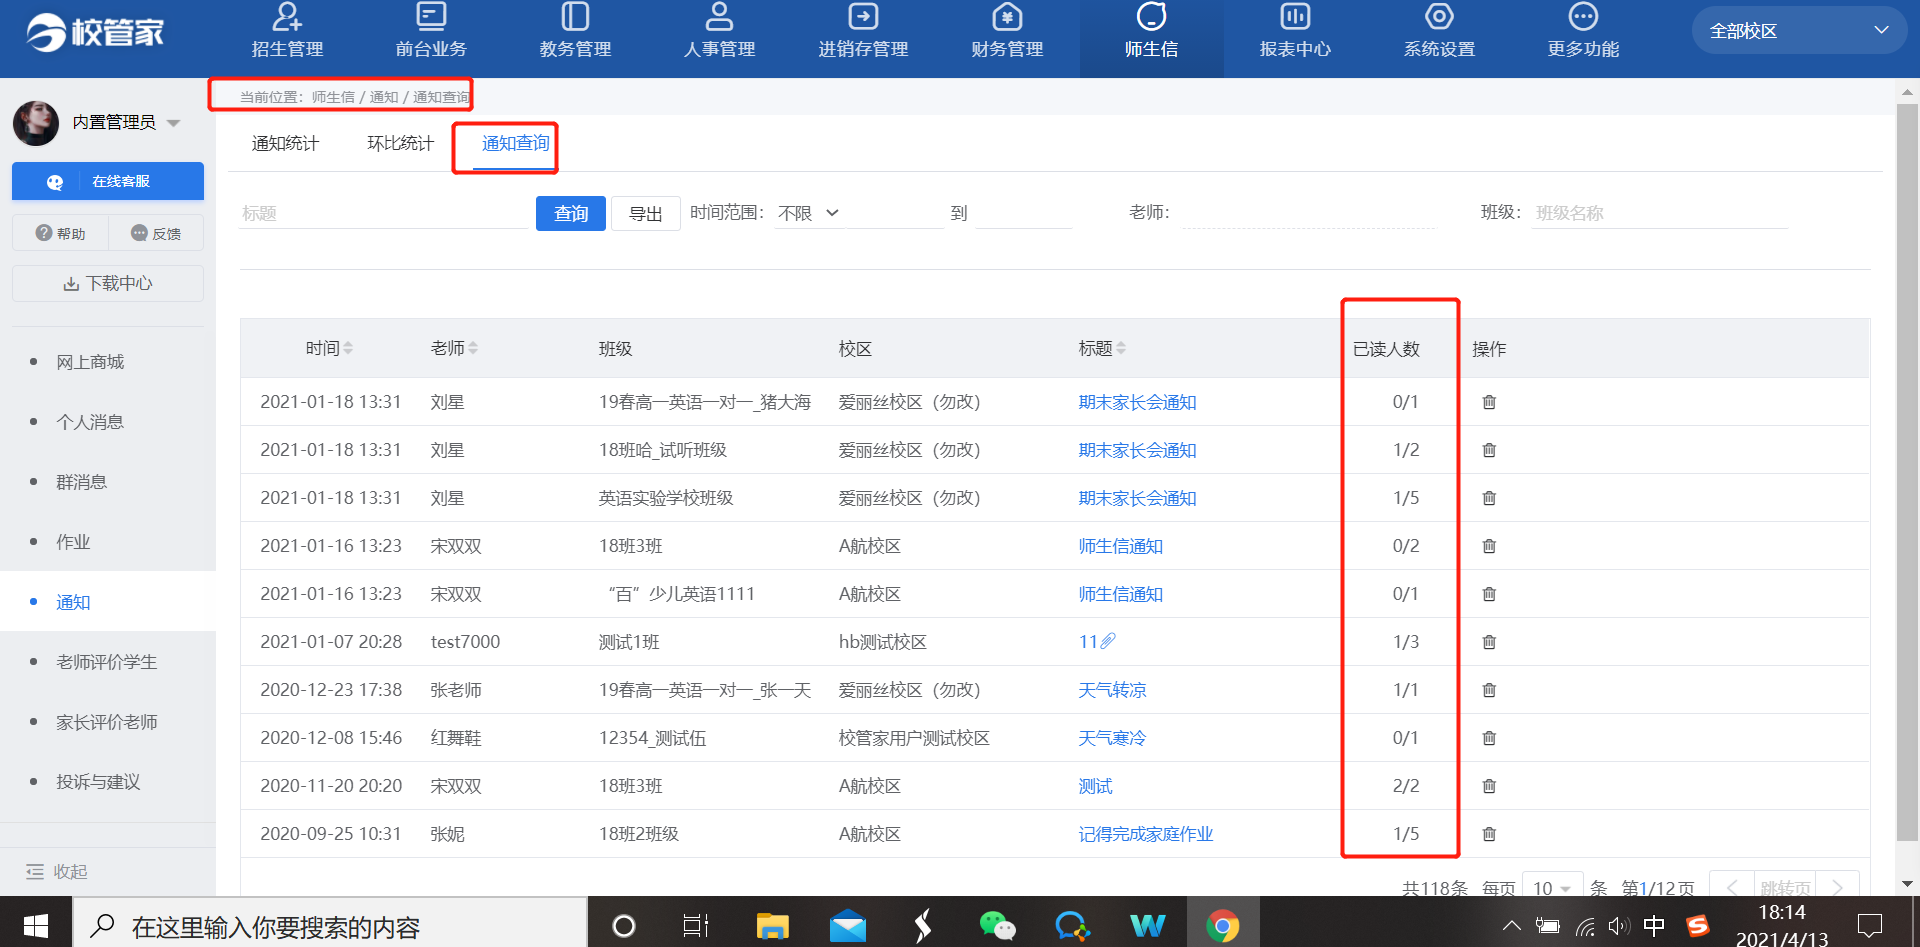
Task: Delete the 2020-11-20 测试 notice row
Action: 1489,786
